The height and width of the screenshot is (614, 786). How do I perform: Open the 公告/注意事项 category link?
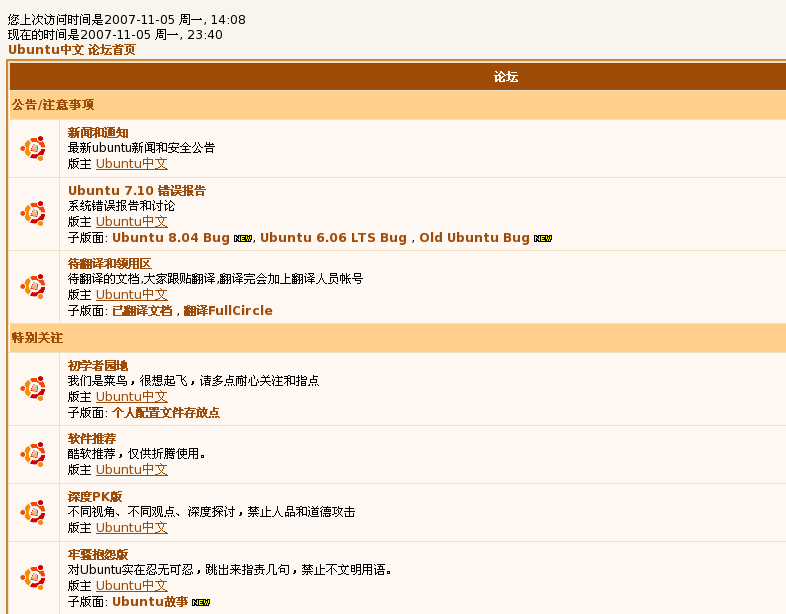point(53,105)
